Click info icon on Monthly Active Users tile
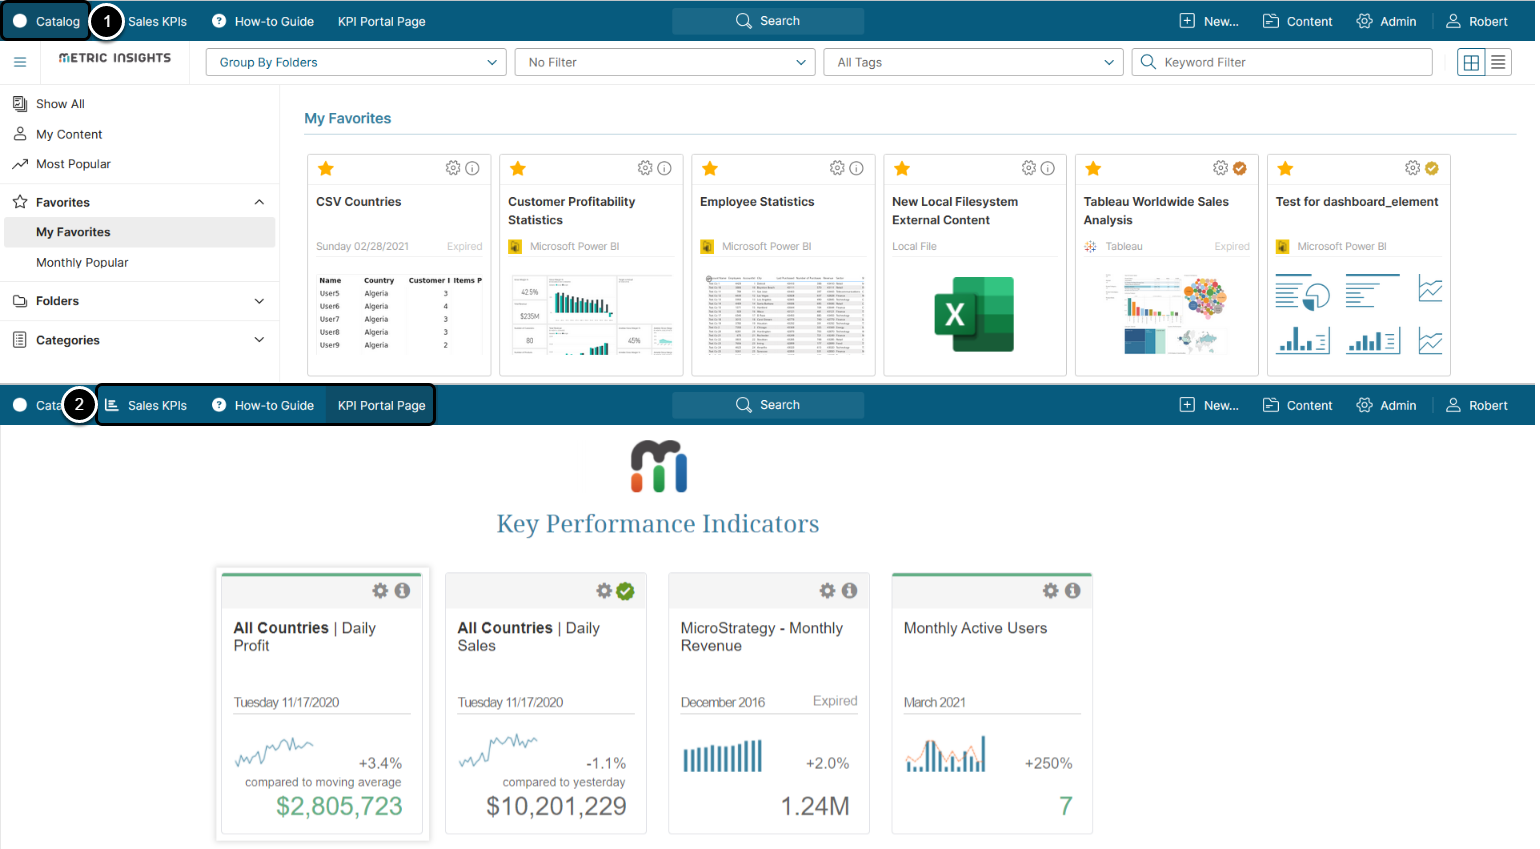 point(1073,591)
